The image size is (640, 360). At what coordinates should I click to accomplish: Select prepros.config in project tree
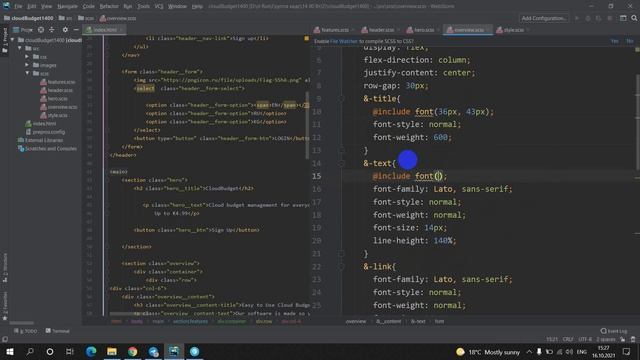(45, 132)
